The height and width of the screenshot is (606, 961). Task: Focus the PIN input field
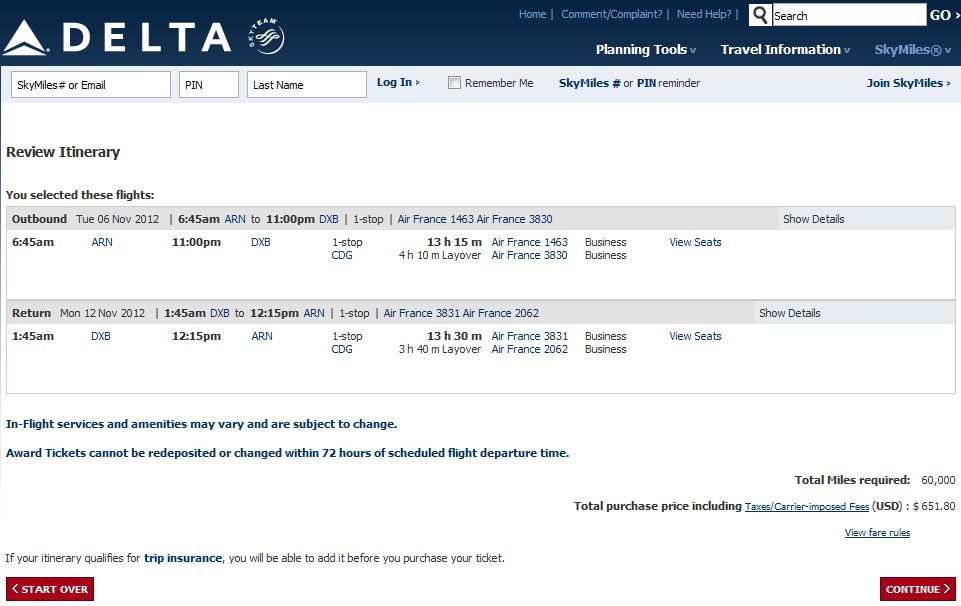tap(209, 85)
